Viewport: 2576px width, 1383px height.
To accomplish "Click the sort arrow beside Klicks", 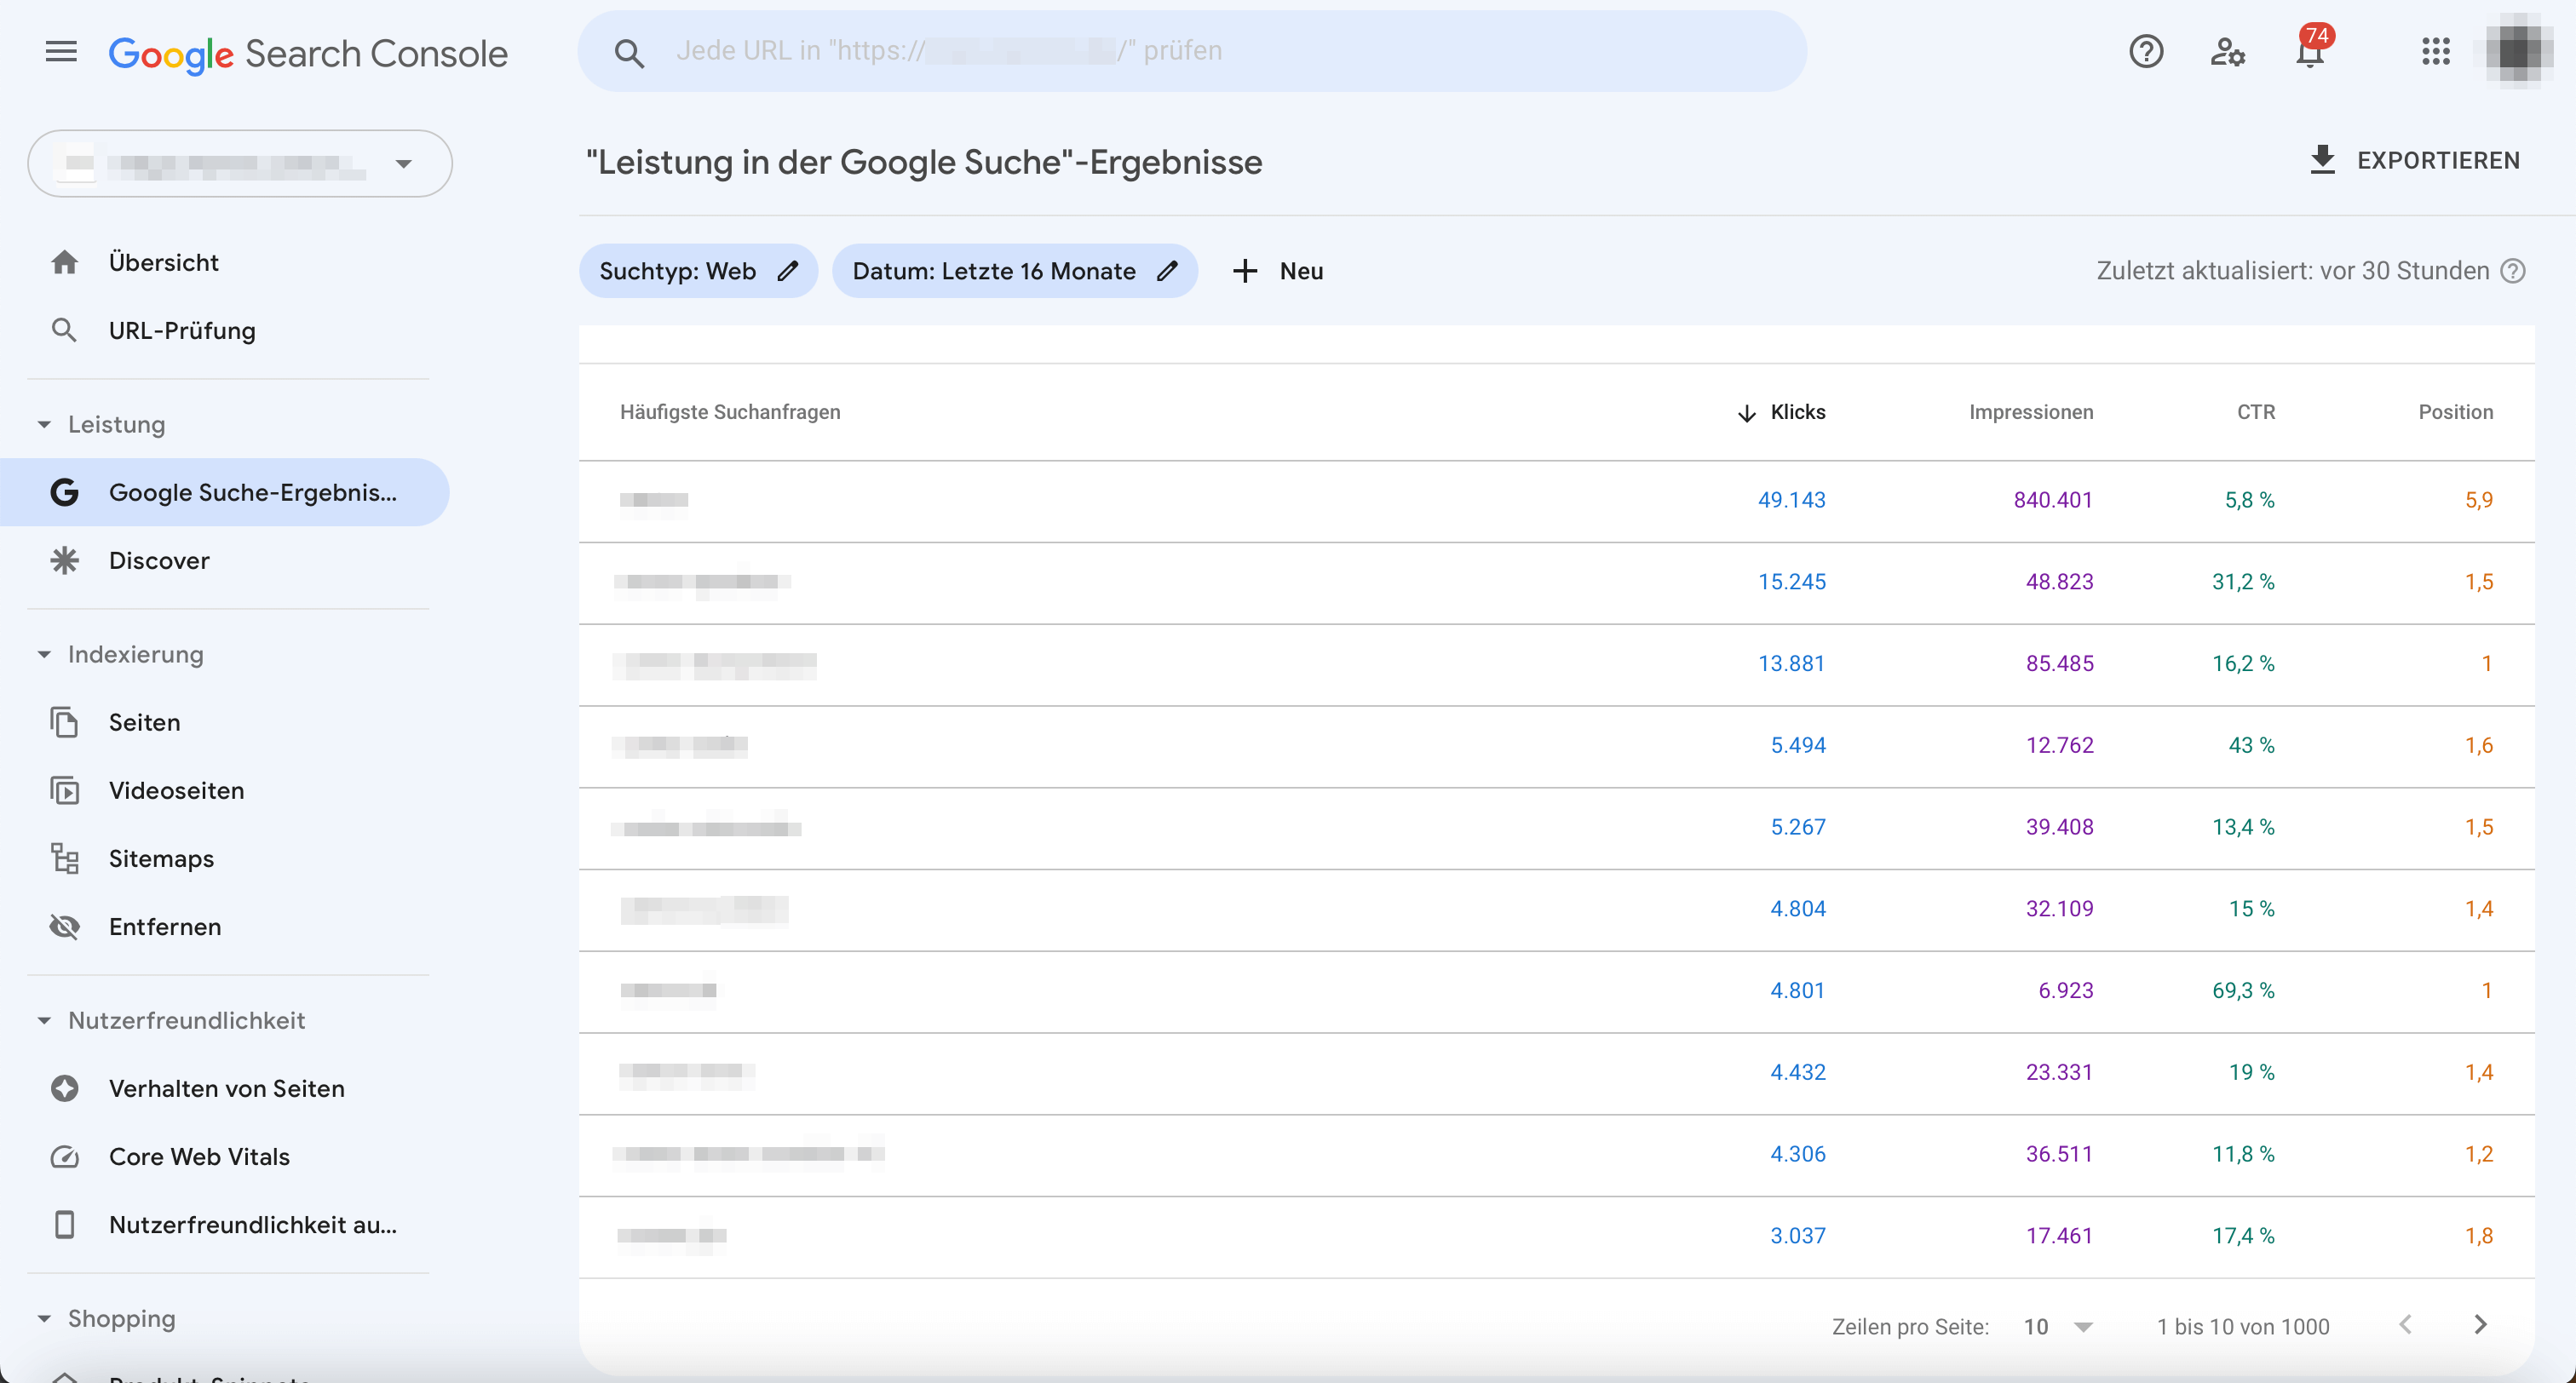I will [1746, 413].
